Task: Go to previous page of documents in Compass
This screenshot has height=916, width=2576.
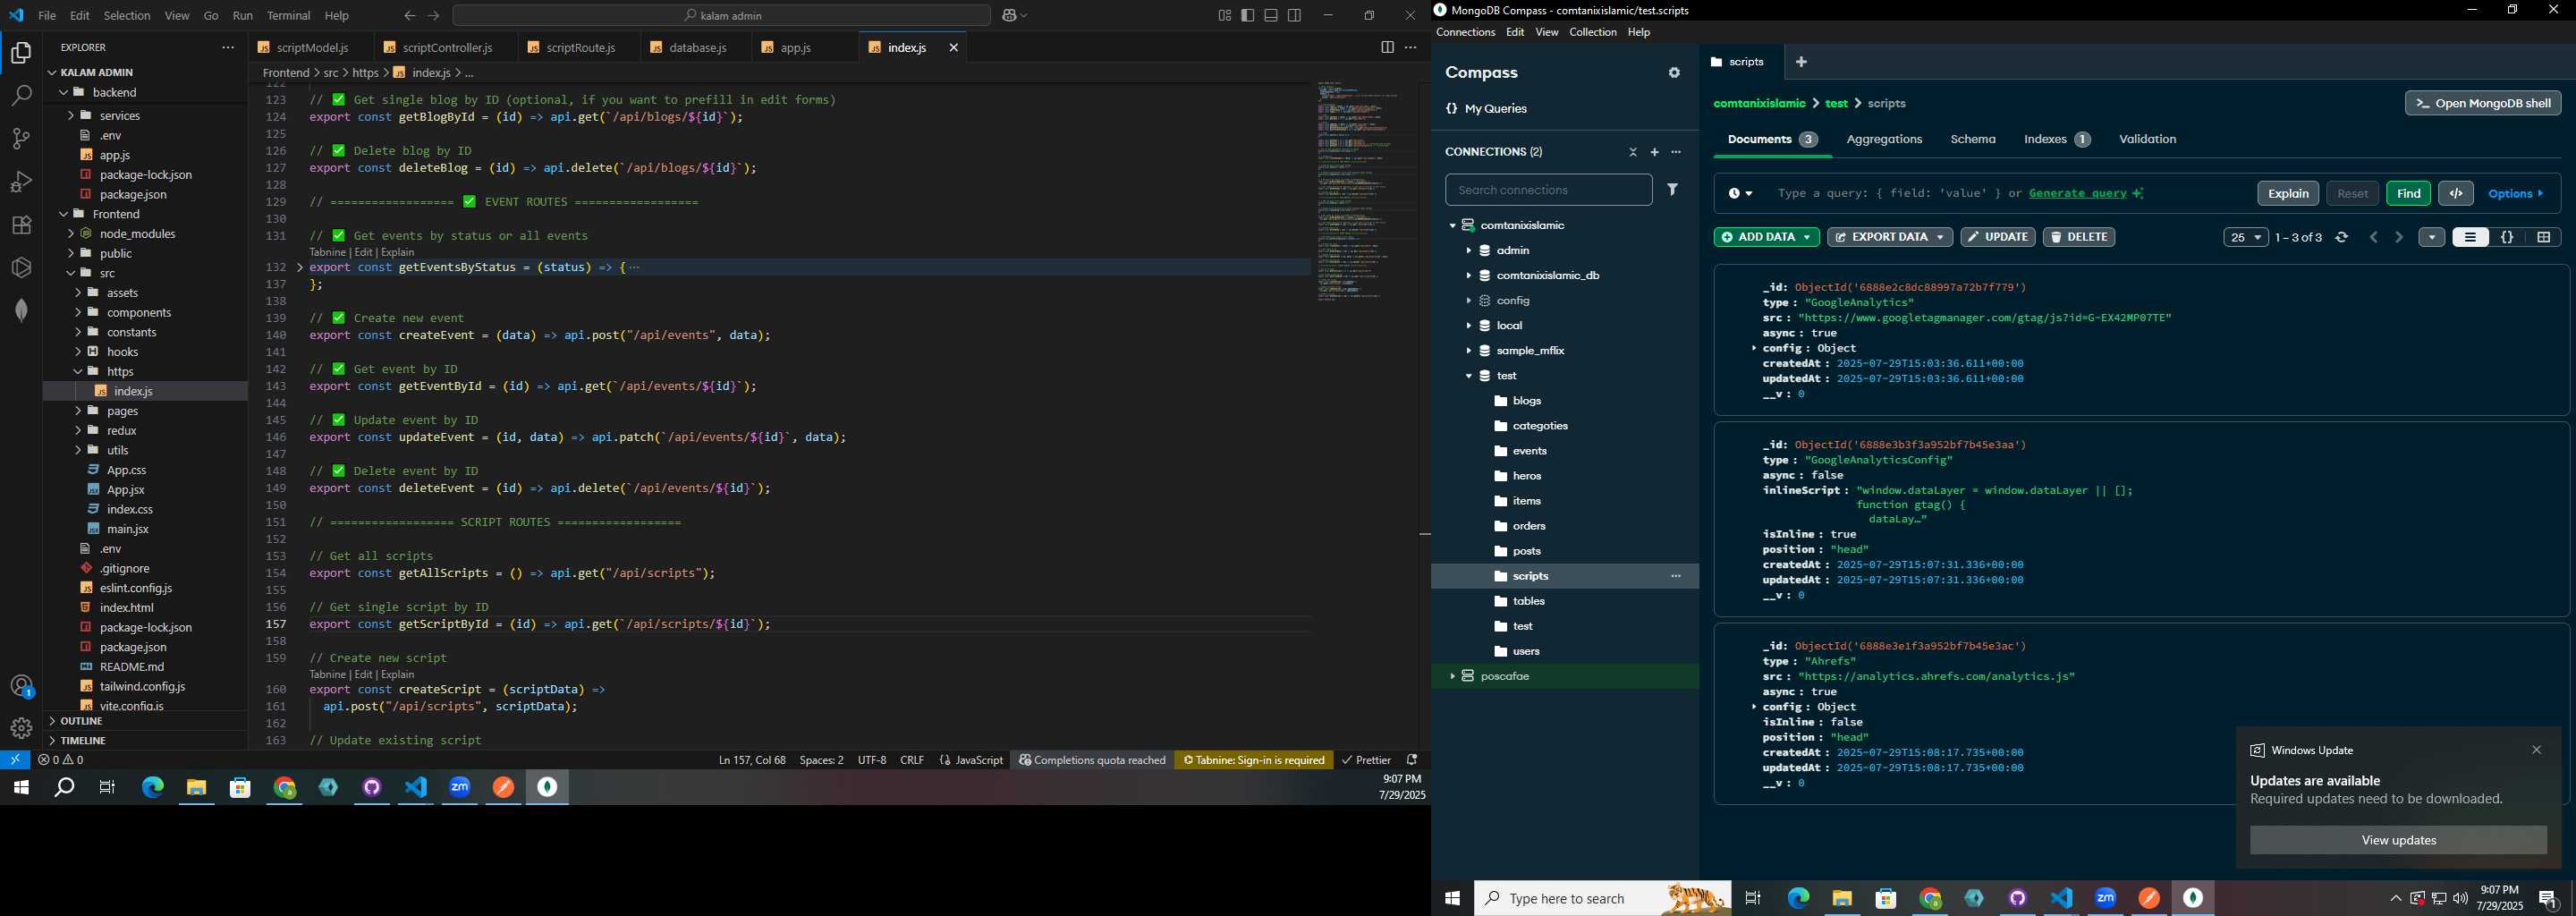Action: click(x=2374, y=238)
